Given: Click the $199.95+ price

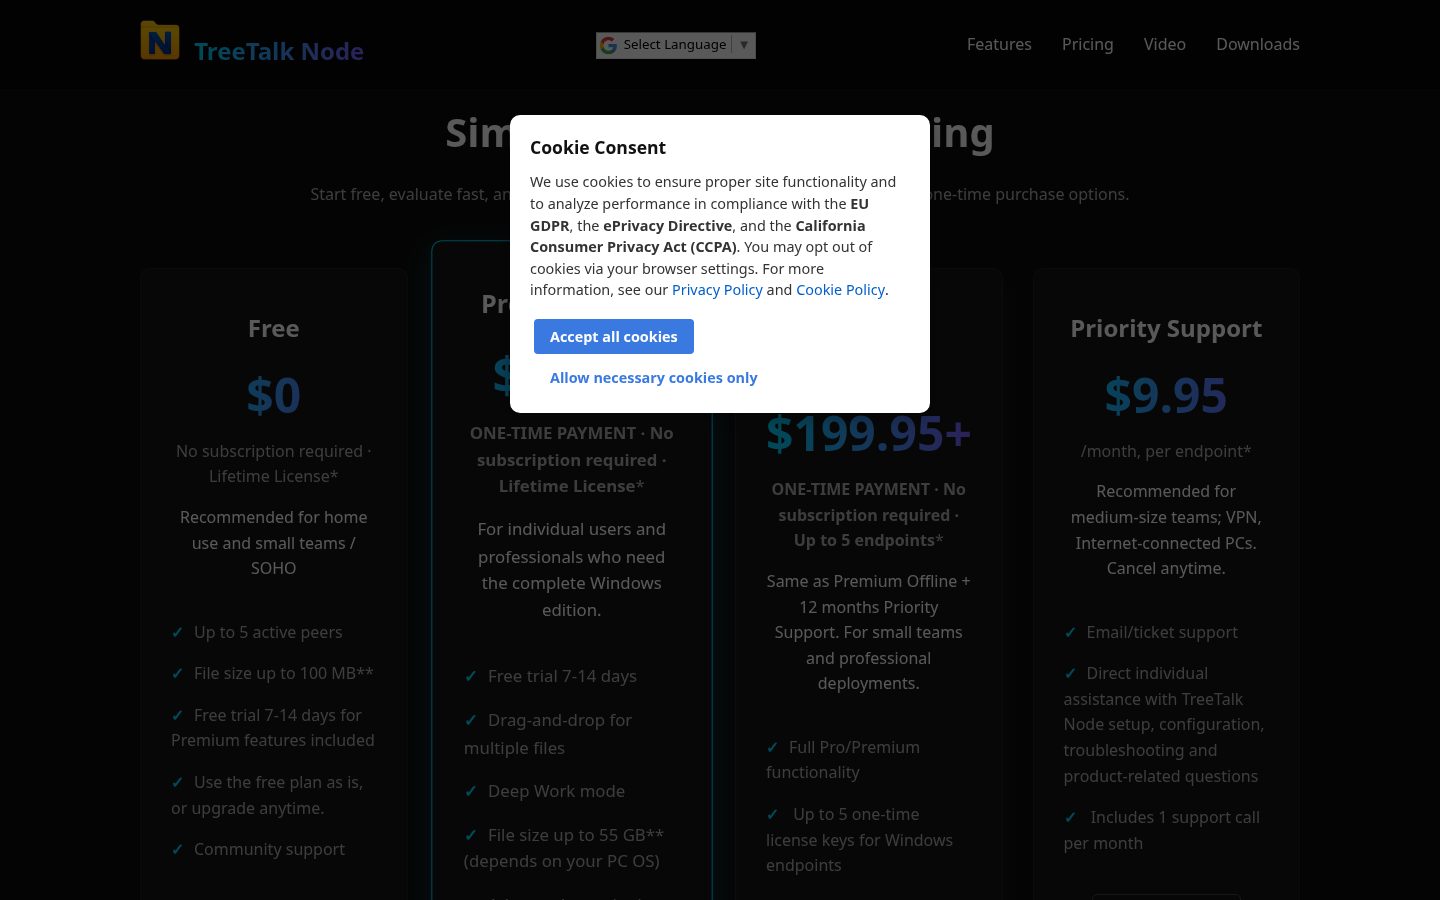Looking at the screenshot, I should [868, 433].
